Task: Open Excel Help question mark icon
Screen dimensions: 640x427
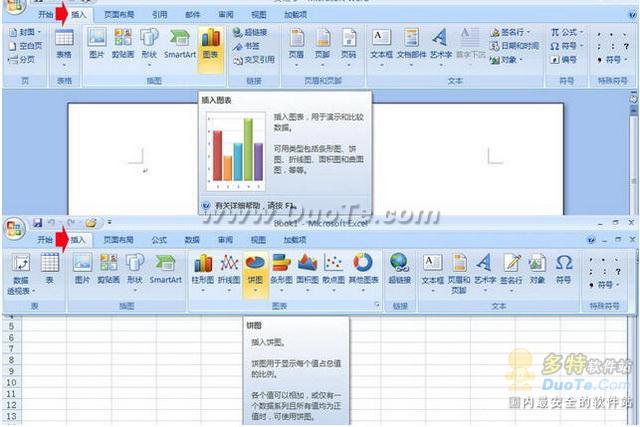Action: [591, 240]
